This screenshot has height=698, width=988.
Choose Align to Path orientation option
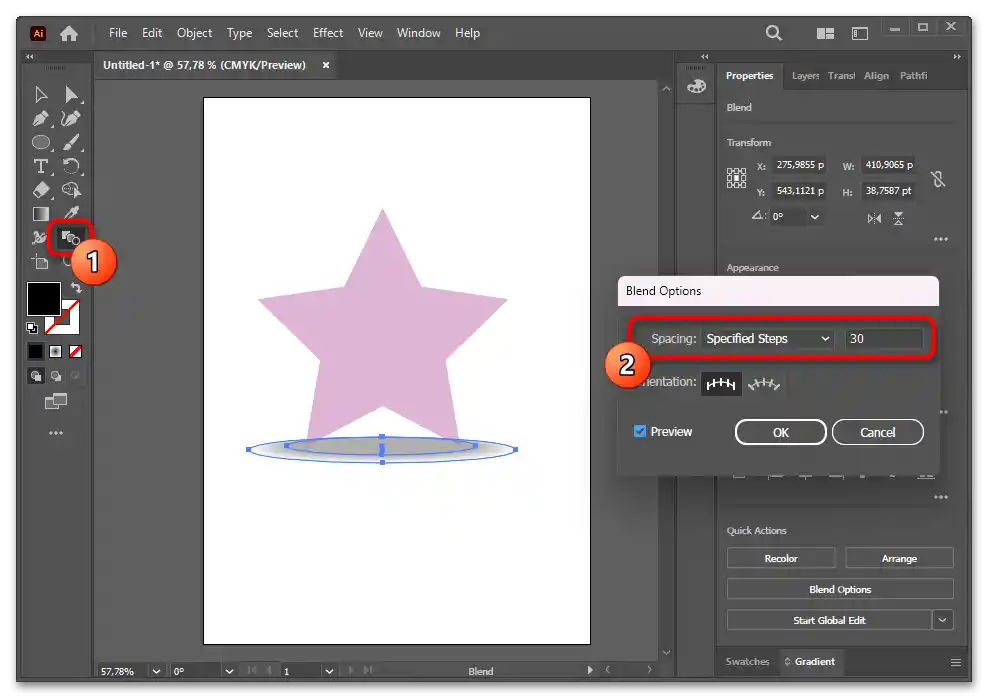click(x=764, y=383)
